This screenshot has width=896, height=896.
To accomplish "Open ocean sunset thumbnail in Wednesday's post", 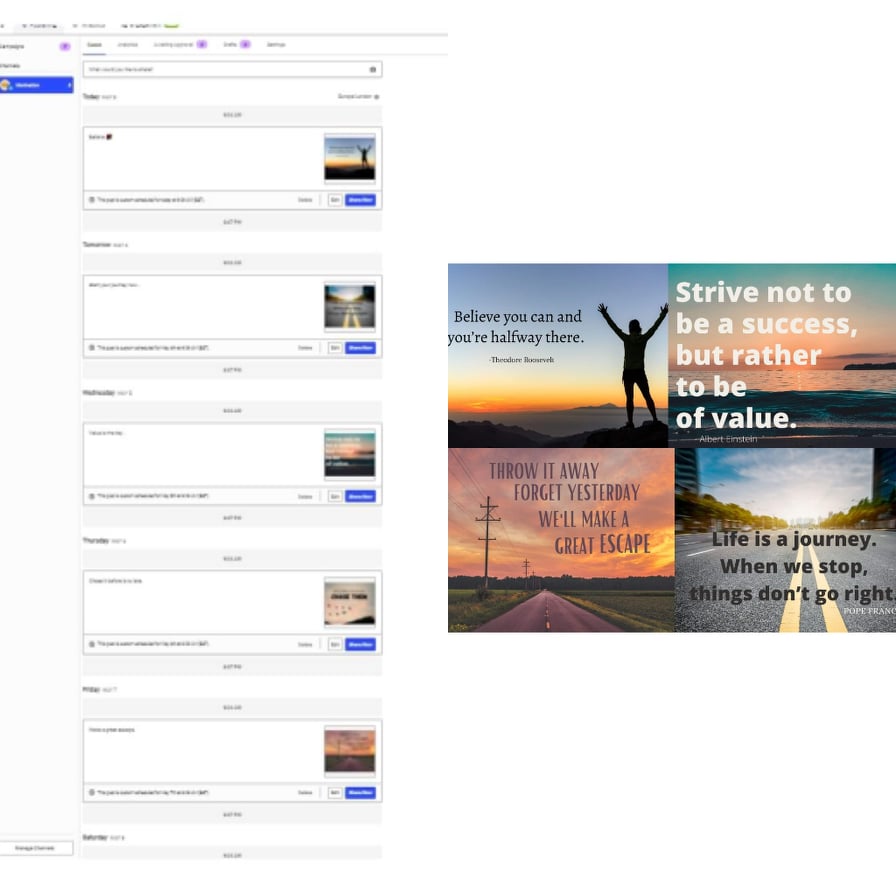I will (350, 455).
